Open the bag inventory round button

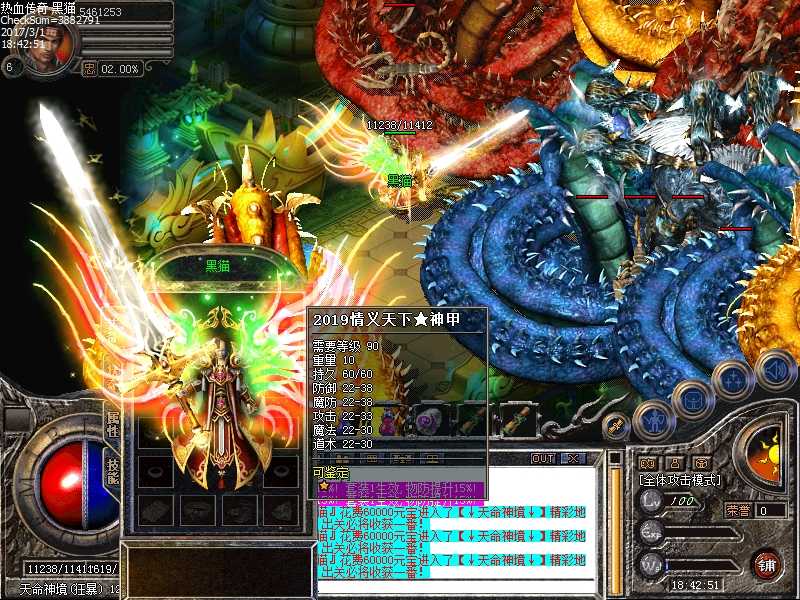pyautogui.click(x=693, y=401)
